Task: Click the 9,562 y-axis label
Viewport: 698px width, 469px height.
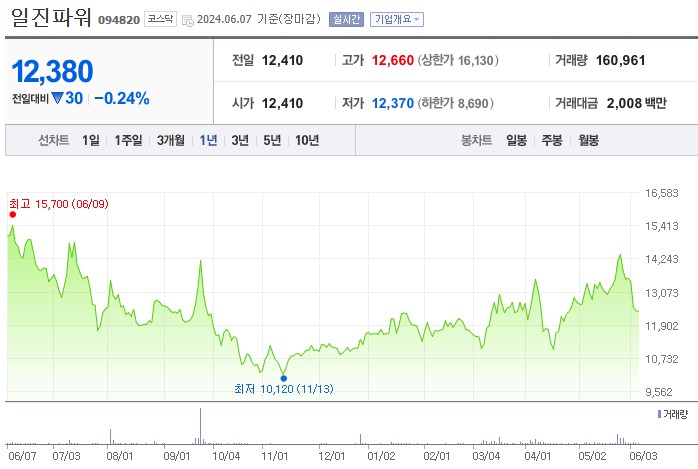Action: 659,392
